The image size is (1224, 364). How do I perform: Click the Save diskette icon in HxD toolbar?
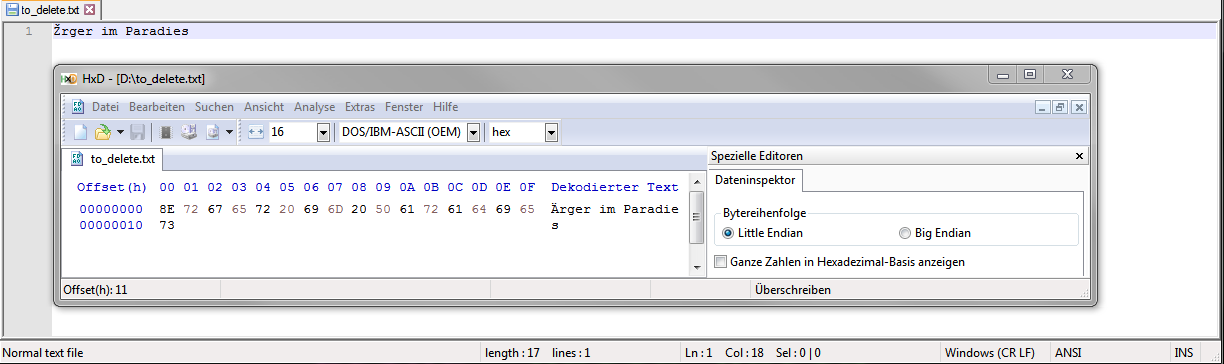pos(138,132)
